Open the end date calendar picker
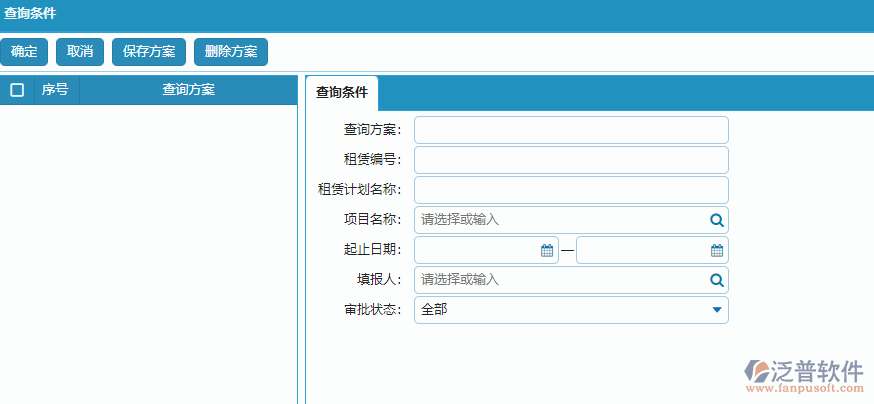874x404 pixels. pos(716,250)
